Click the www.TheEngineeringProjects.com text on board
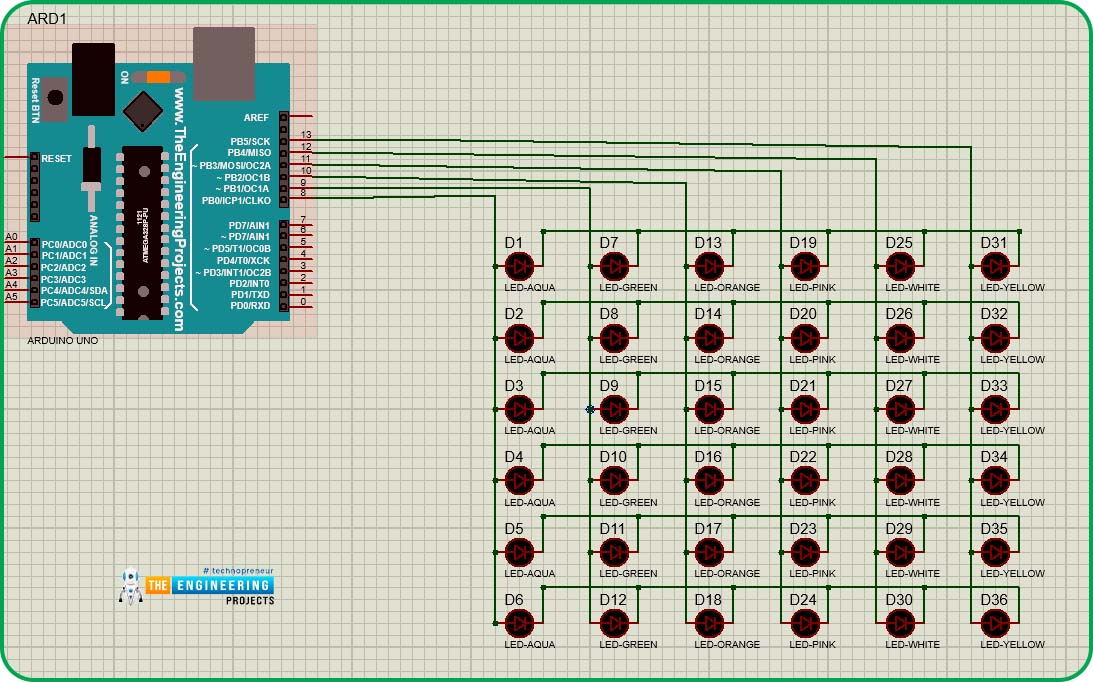Viewport: 1093px width, 682px height. click(179, 209)
